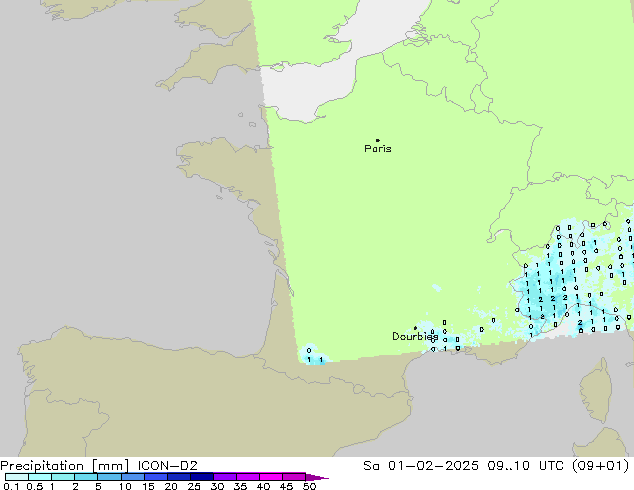
Task: Select the 0.5–1 mm legend color
Action: coord(40,477)
